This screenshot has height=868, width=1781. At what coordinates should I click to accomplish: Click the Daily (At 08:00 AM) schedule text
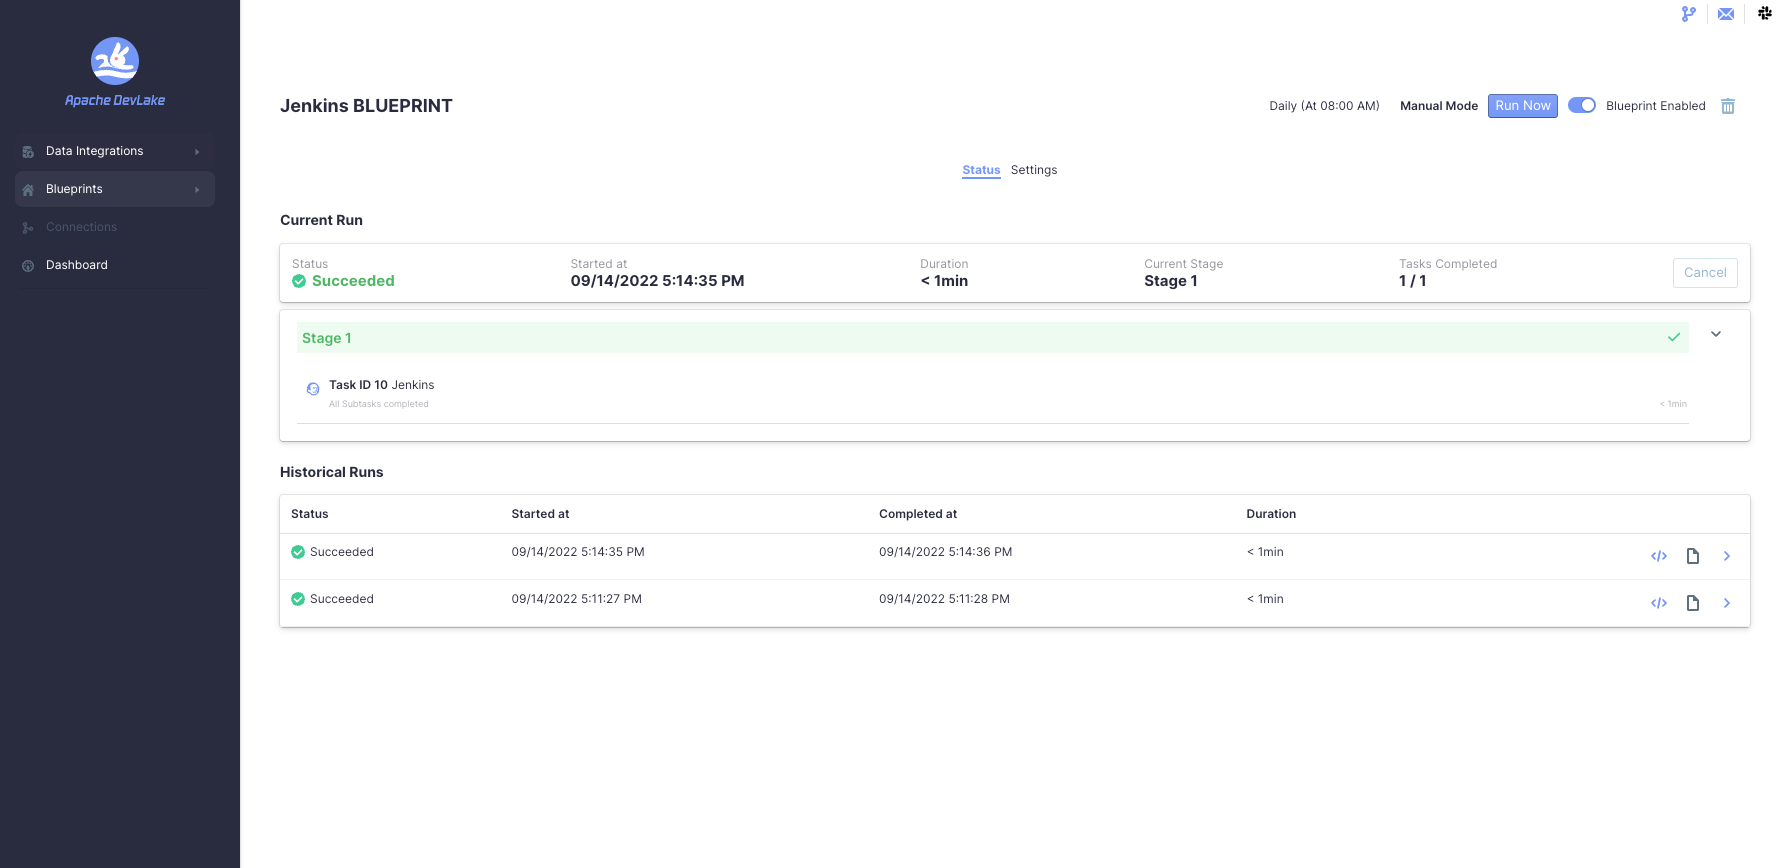[1324, 106]
